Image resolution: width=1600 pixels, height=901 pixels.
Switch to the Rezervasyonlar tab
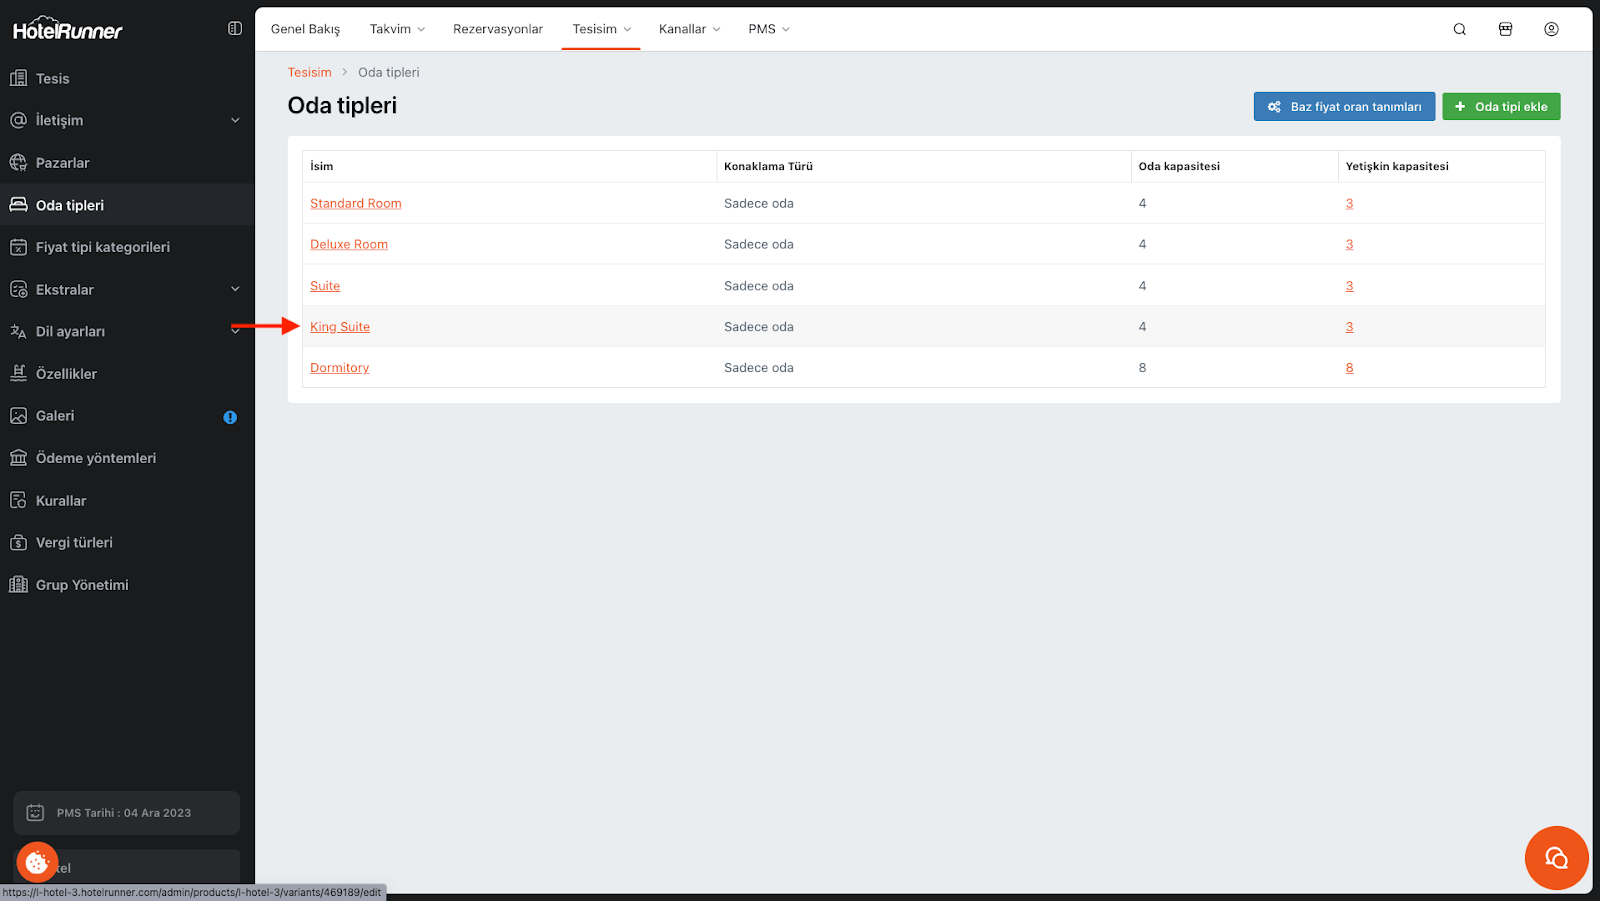(x=498, y=29)
